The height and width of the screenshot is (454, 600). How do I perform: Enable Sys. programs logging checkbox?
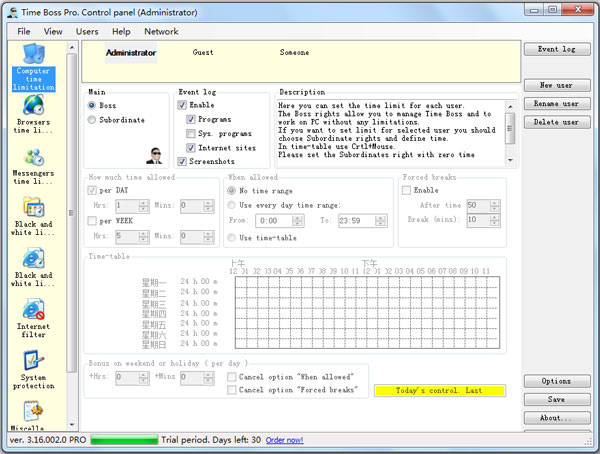pos(192,133)
